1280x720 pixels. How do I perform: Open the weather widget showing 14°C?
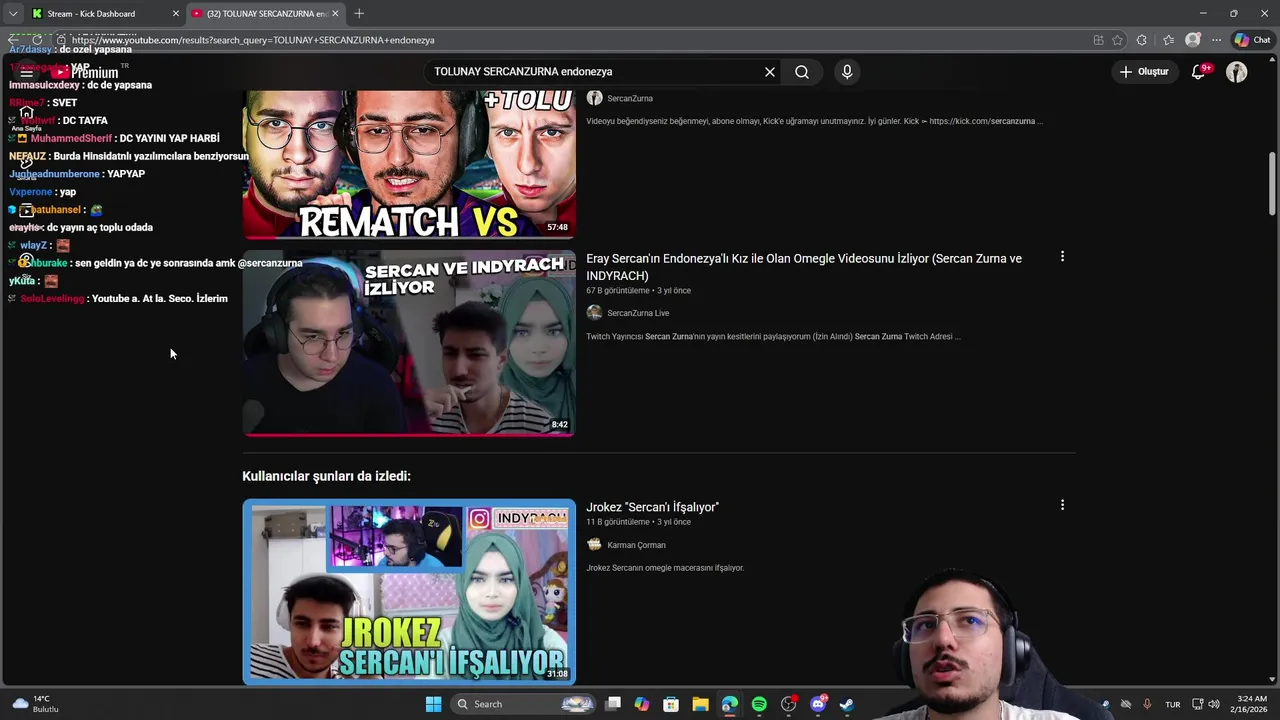pyautogui.click(x=35, y=704)
